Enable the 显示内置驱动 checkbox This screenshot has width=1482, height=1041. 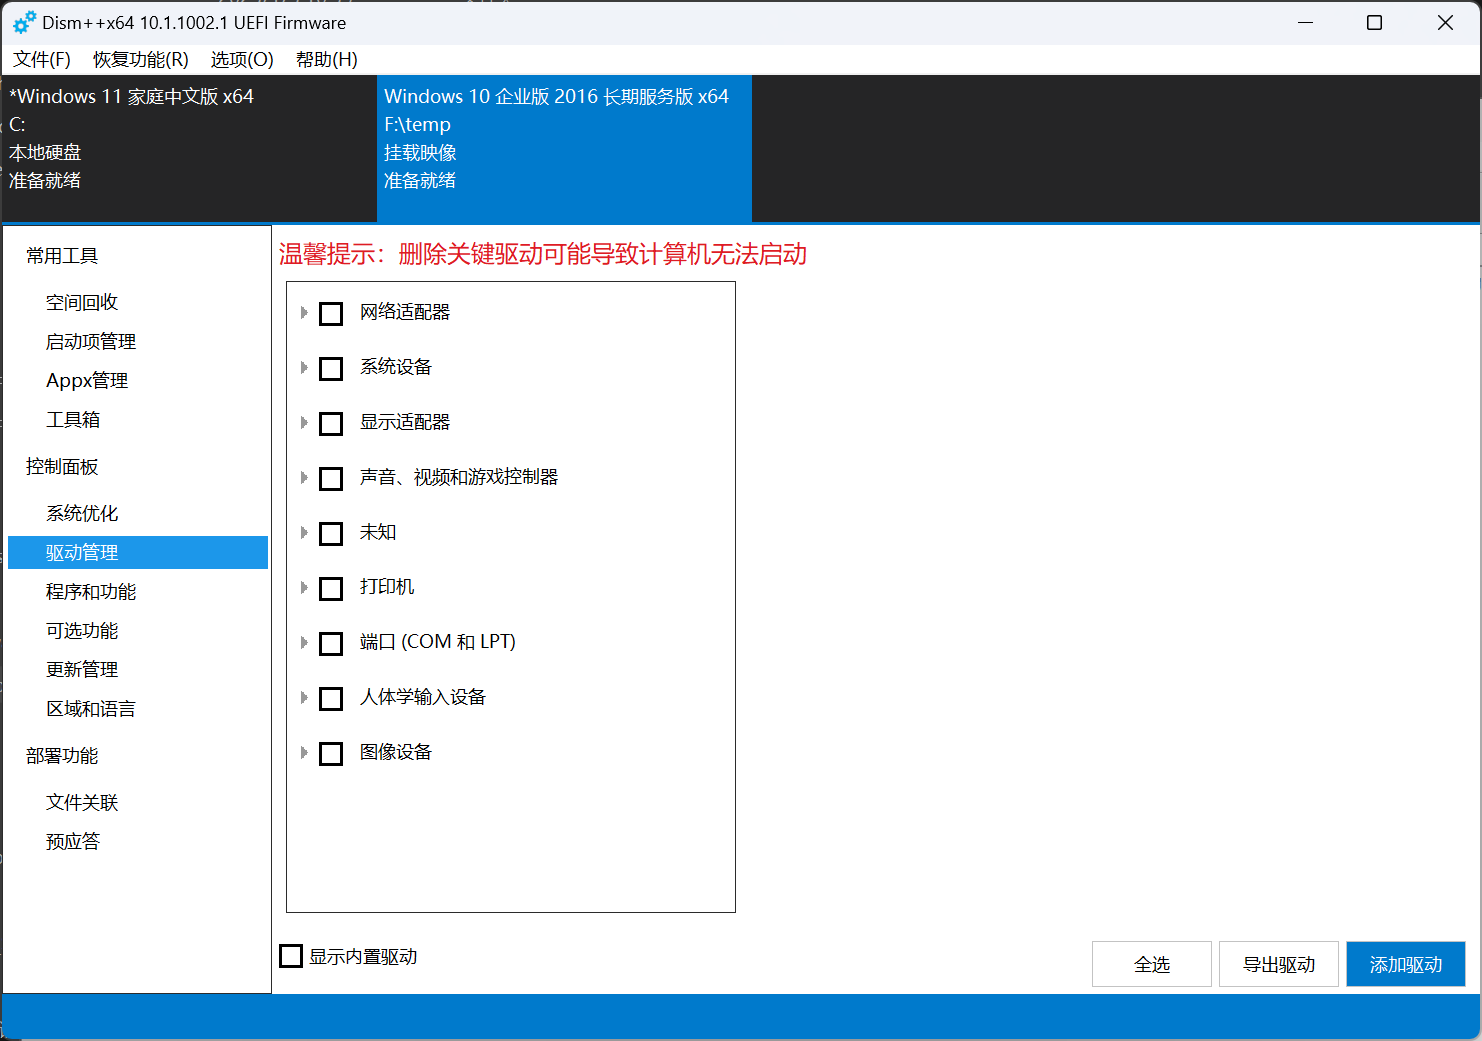pyautogui.click(x=291, y=956)
